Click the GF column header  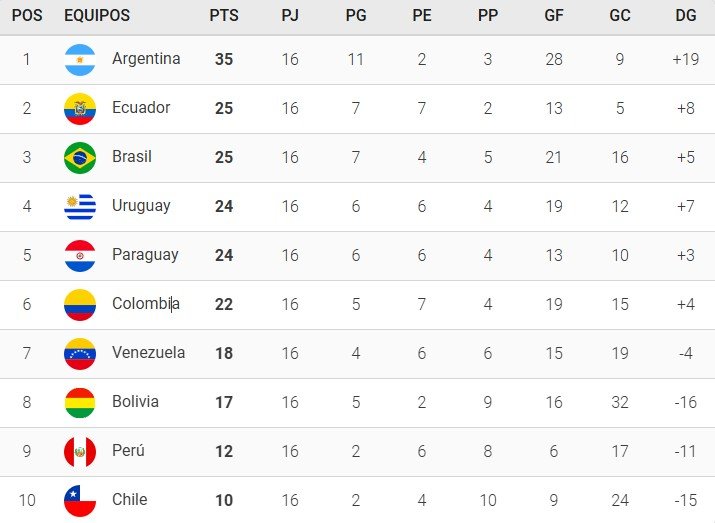pyautogui.click(x=554, y=16)
